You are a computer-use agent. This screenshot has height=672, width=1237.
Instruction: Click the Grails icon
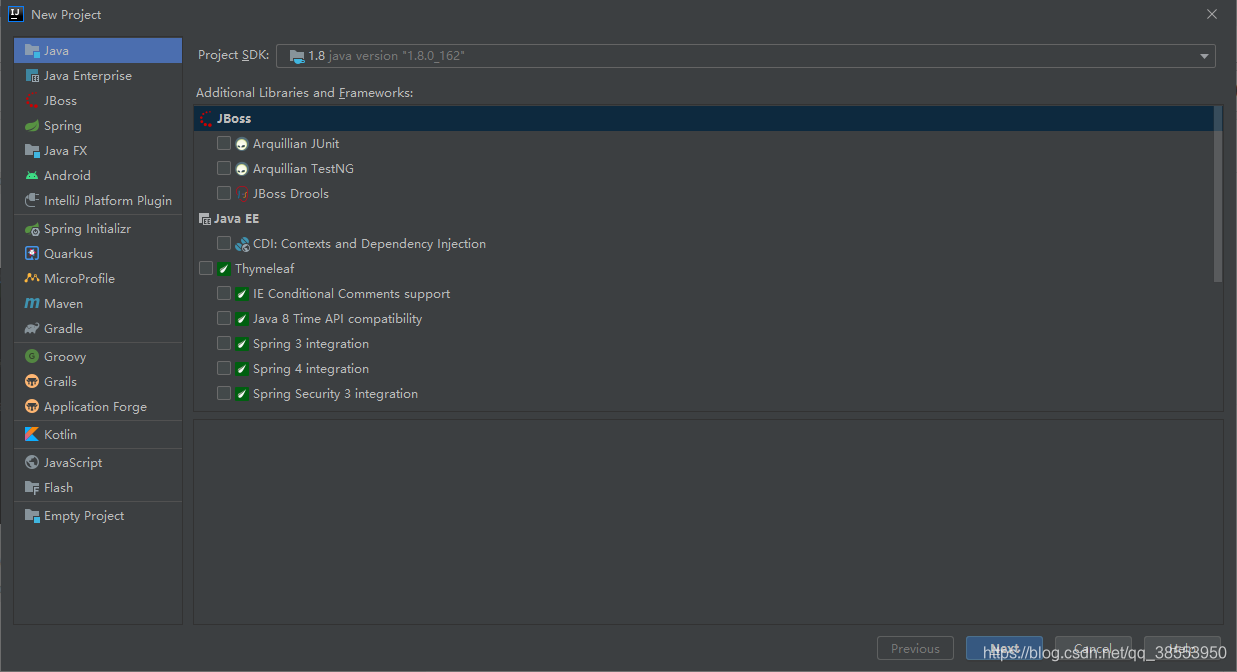[32, 382]
